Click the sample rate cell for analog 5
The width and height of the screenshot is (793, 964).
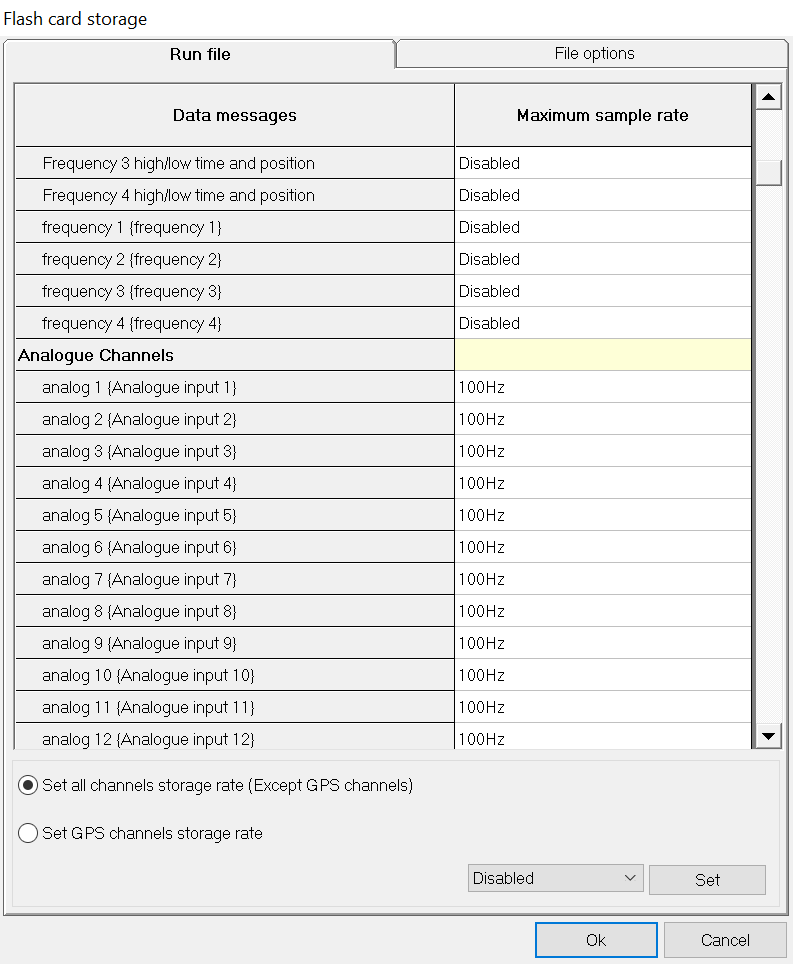[602, 515]
